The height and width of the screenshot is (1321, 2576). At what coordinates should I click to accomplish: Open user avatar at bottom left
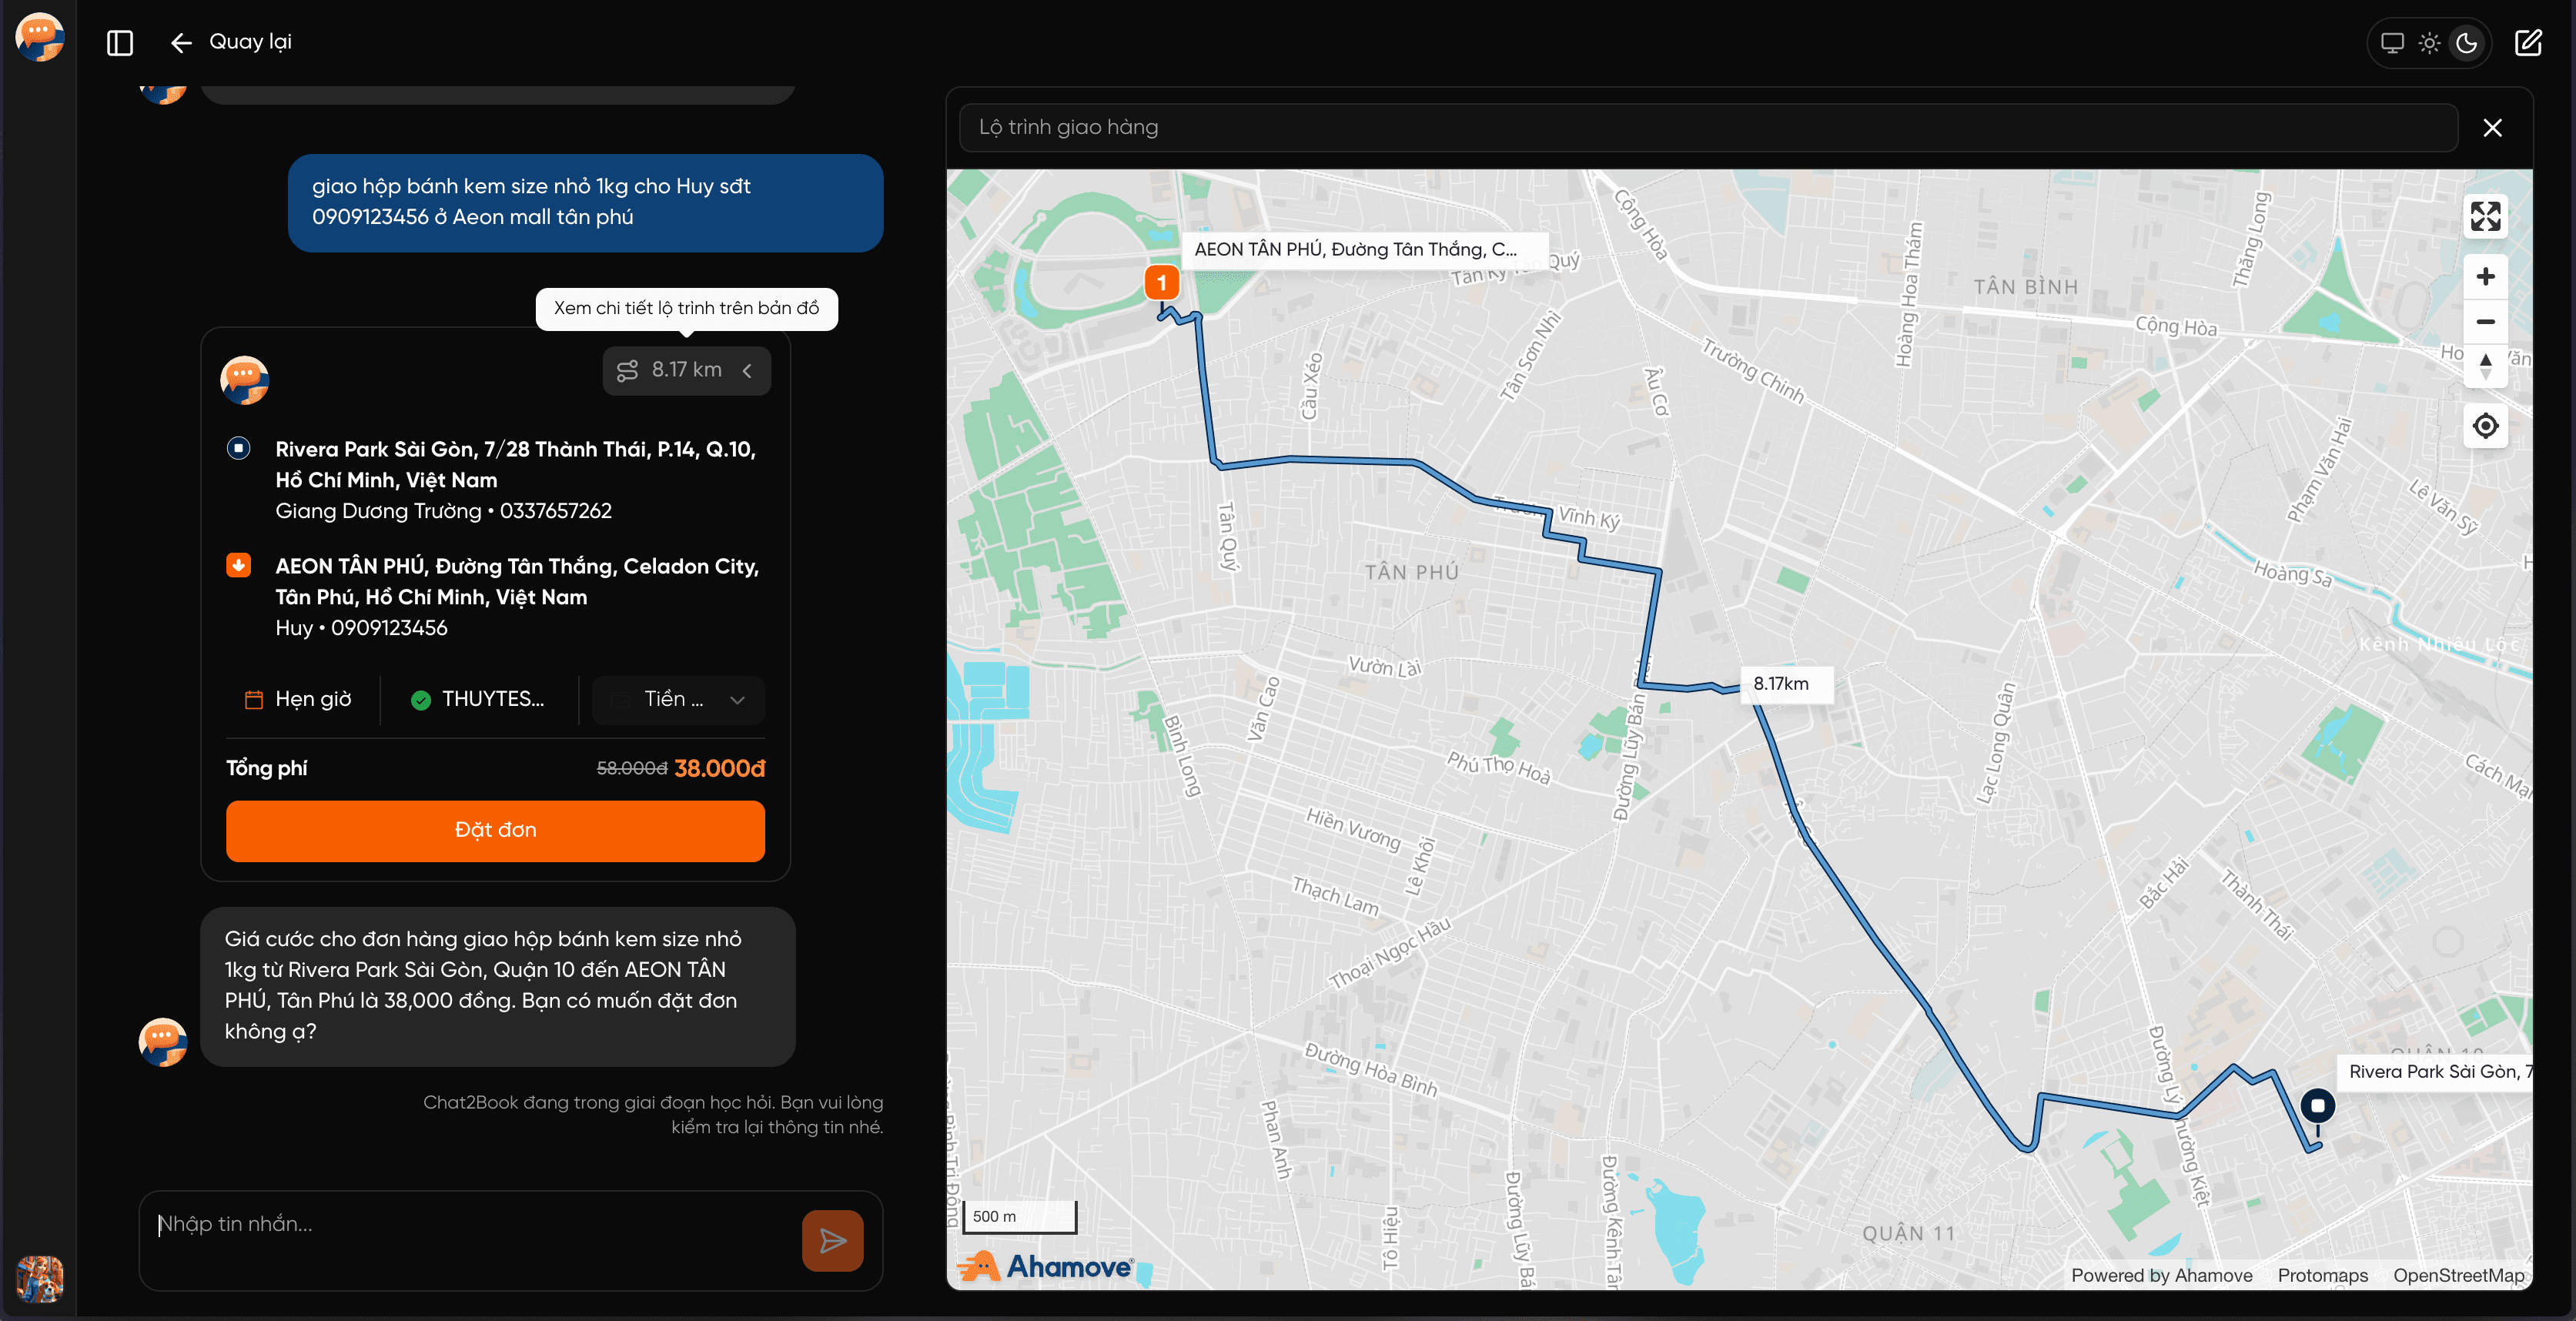pyautogui.click(x=40, y=1279)
